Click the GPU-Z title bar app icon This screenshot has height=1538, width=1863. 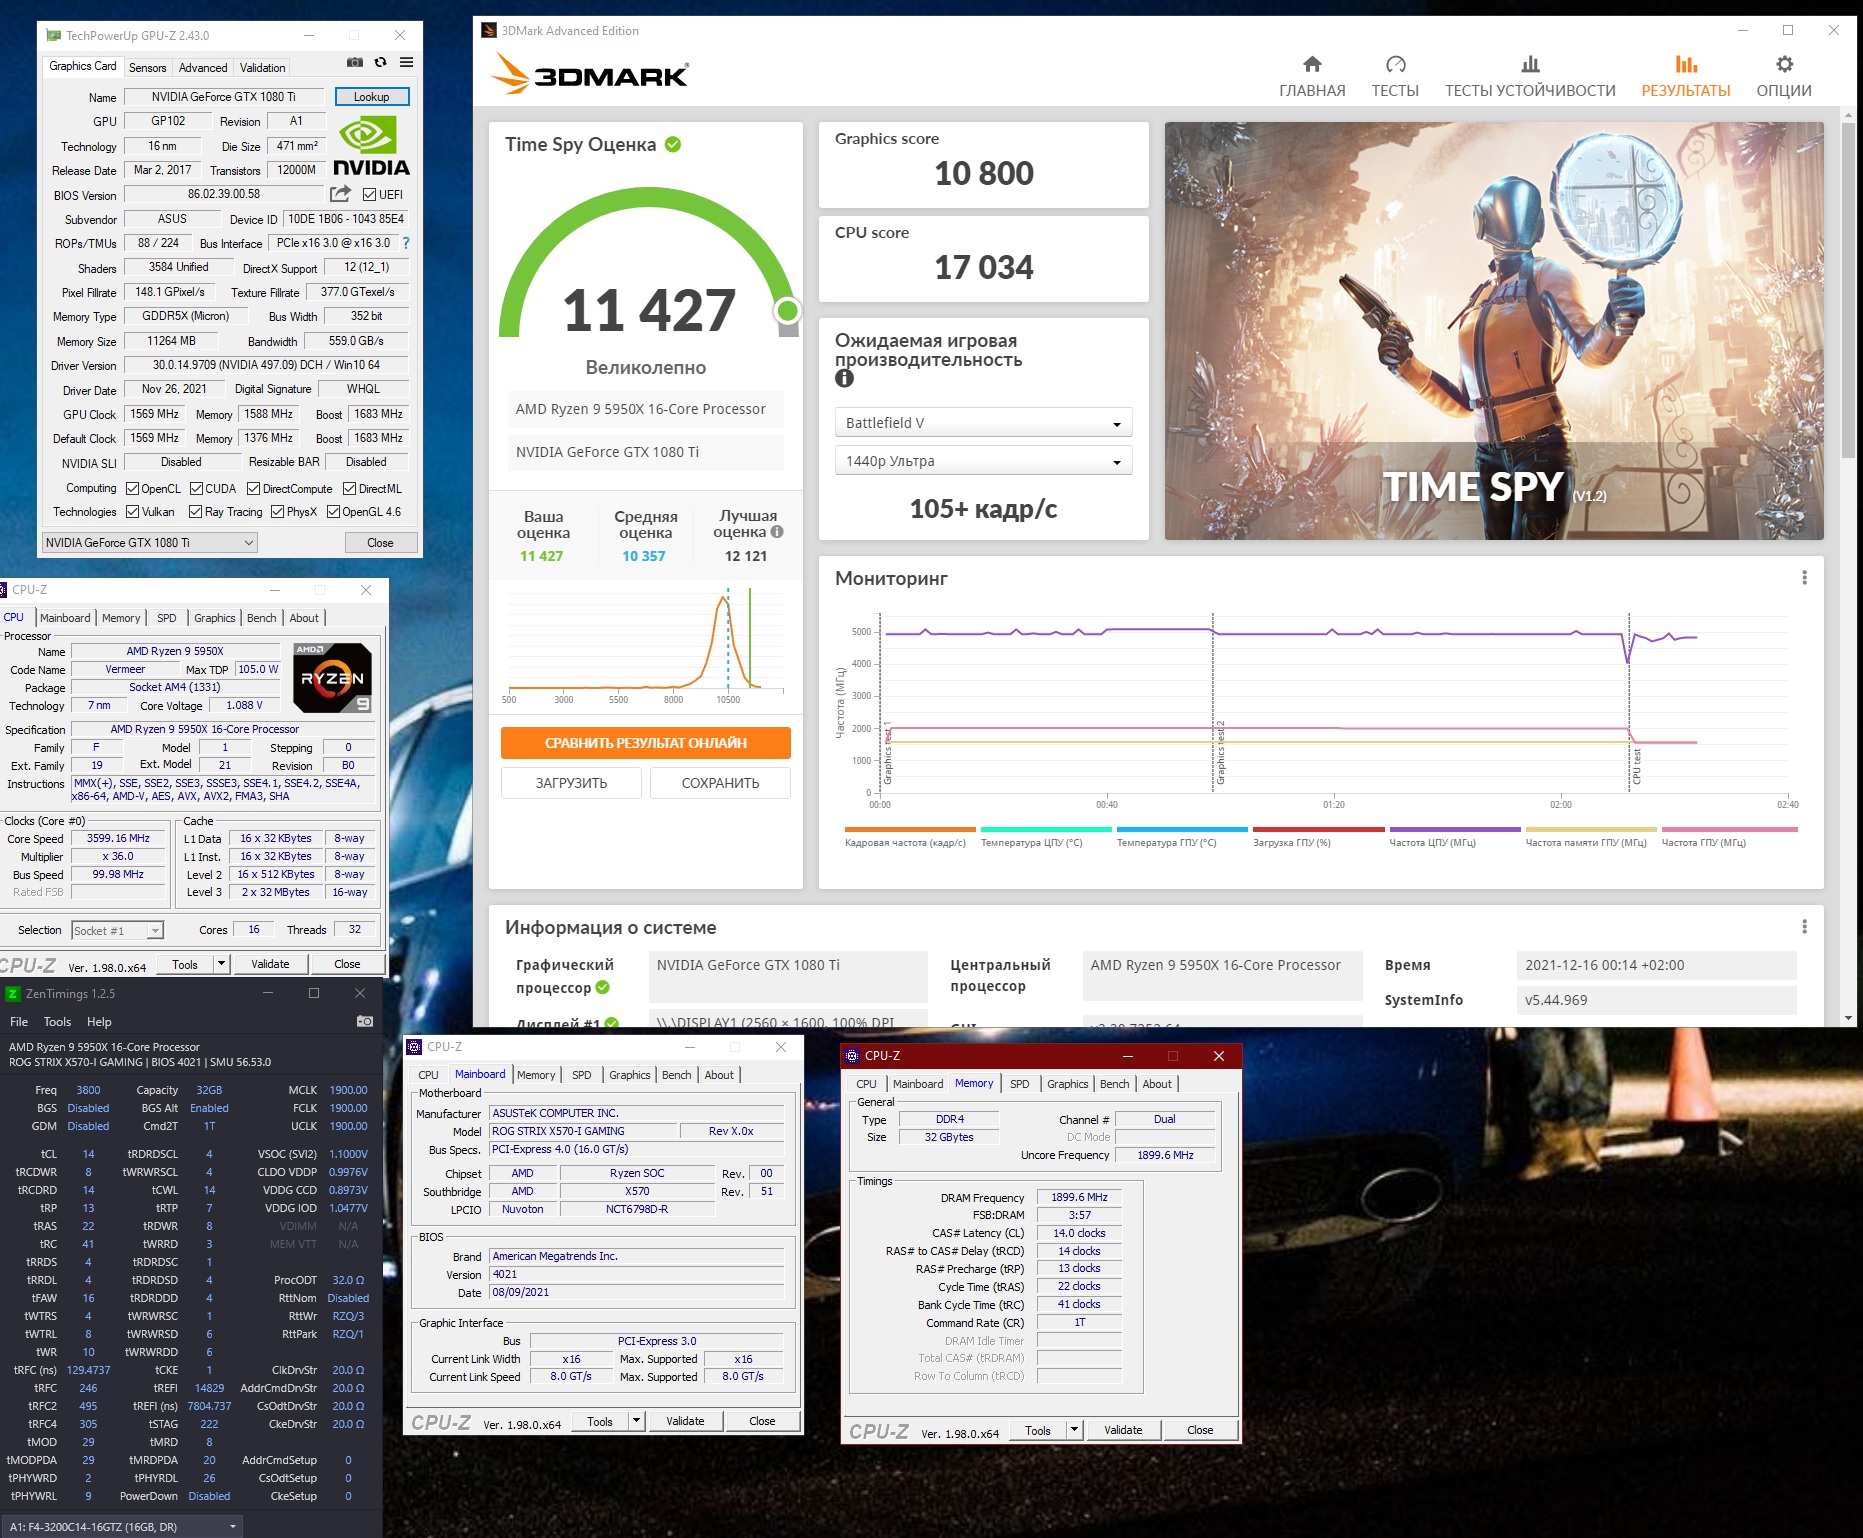click(x=54, y=35)
